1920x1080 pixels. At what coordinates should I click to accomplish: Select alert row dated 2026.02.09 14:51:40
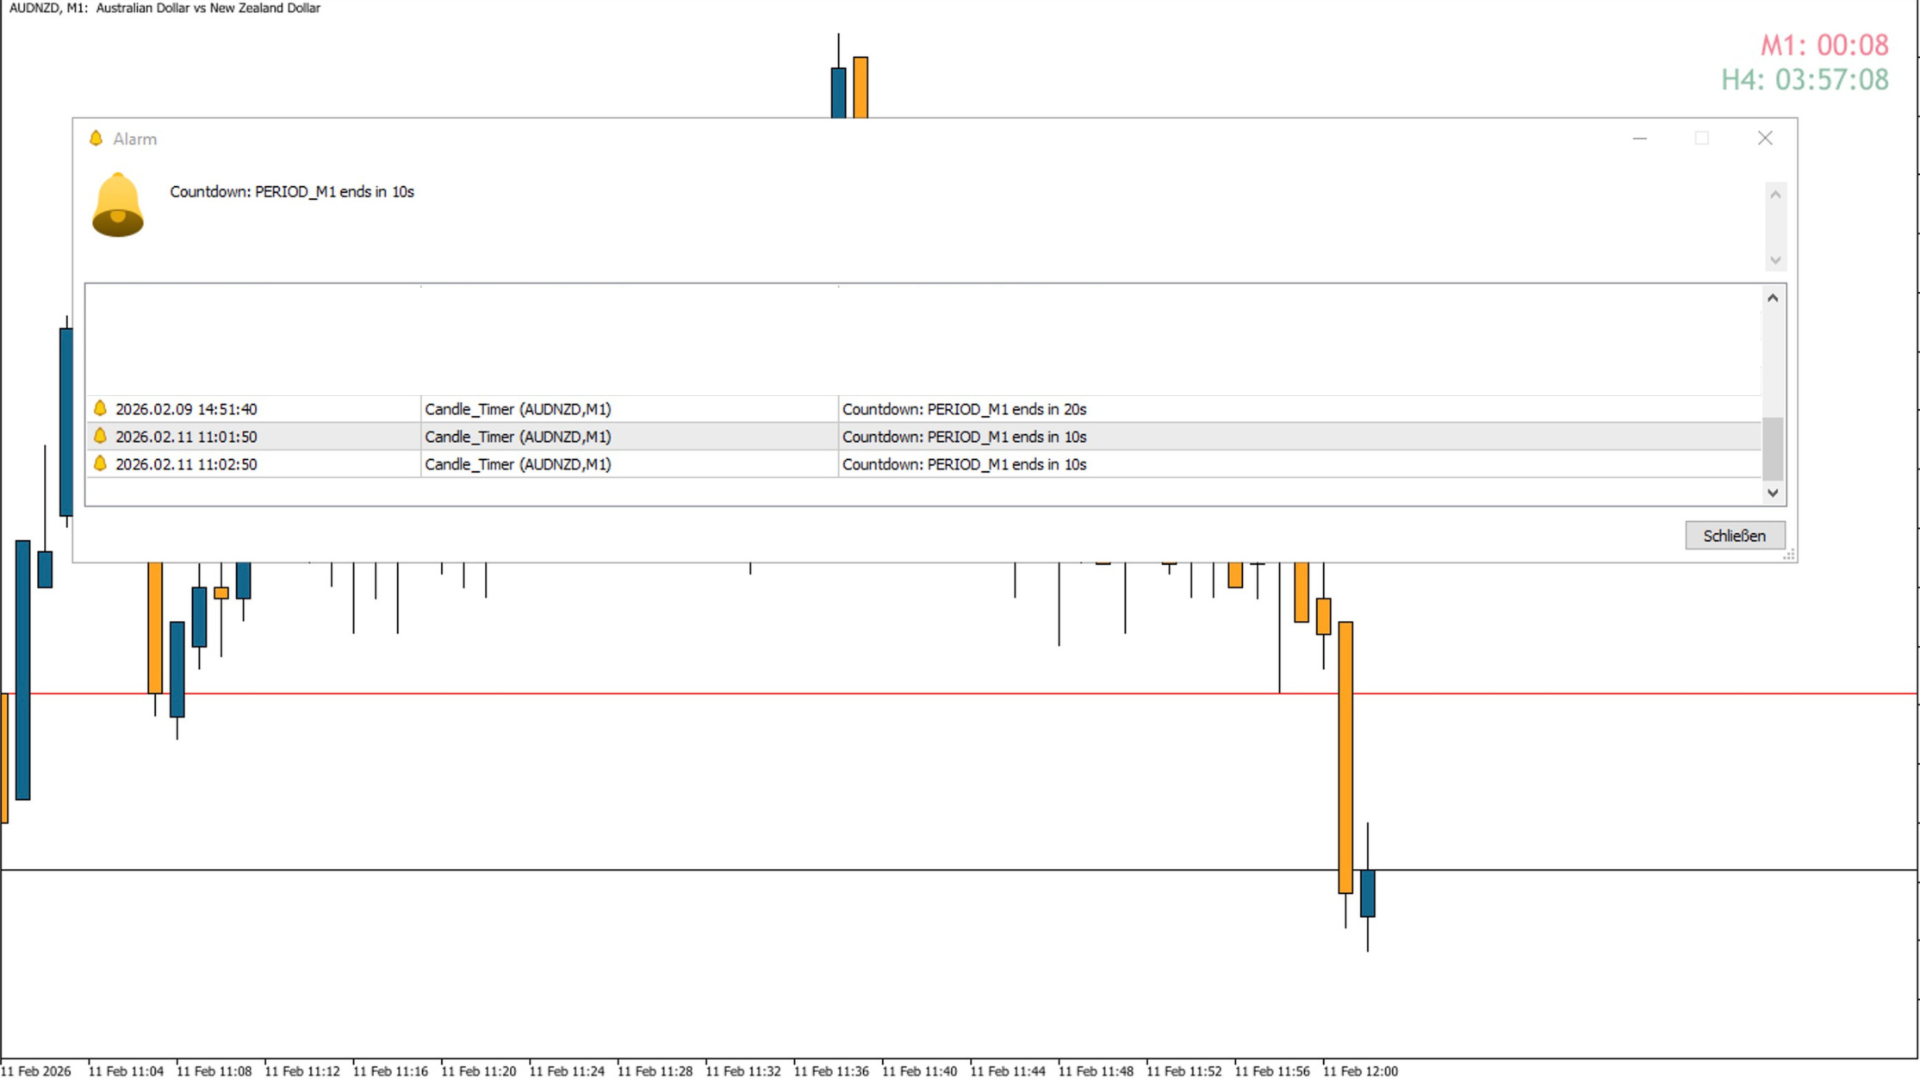click(x=186, y=409)
